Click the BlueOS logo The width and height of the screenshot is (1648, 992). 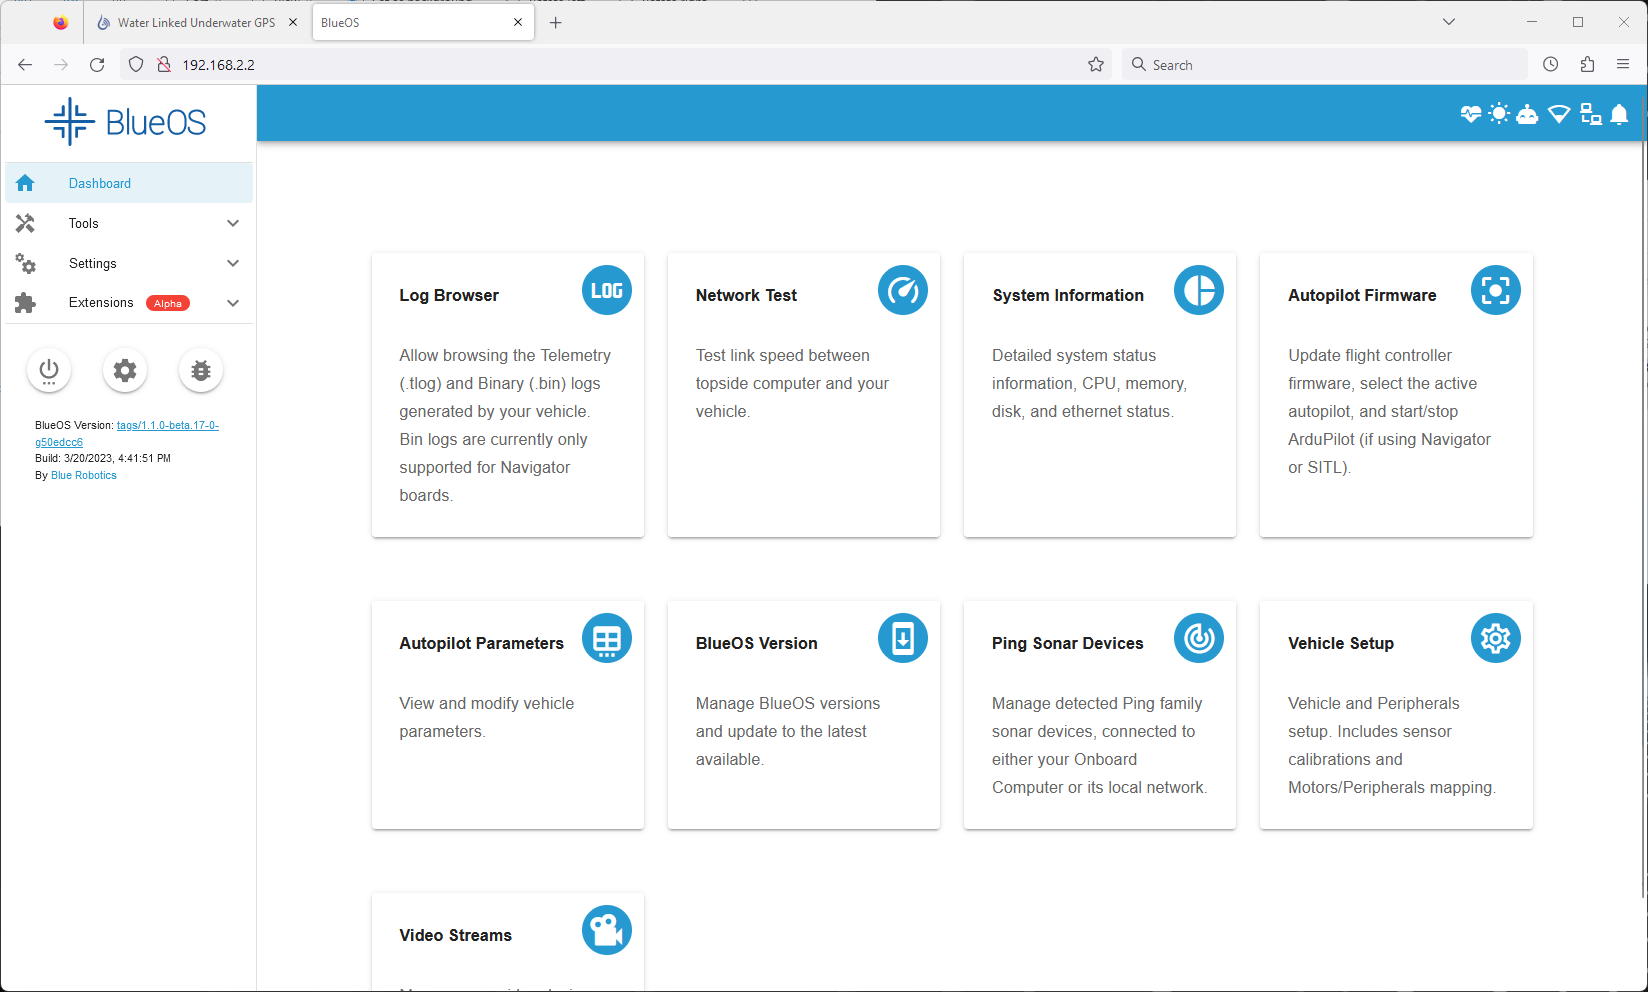point(126,122)
